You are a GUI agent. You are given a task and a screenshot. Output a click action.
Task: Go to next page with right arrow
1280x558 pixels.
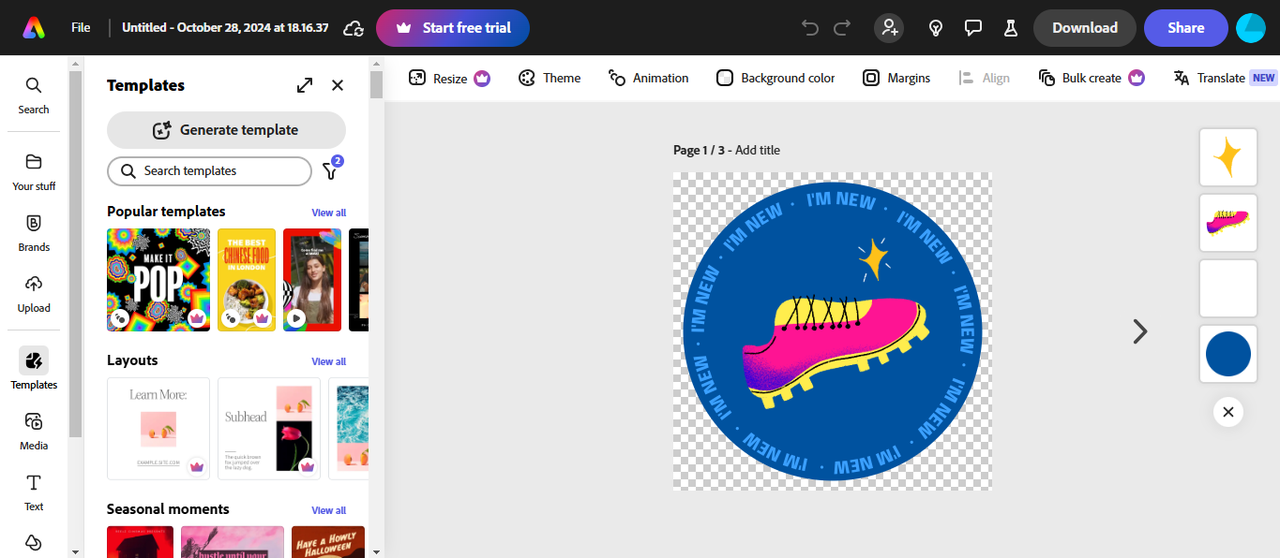pyautogui.click(x=1140, y=331)
